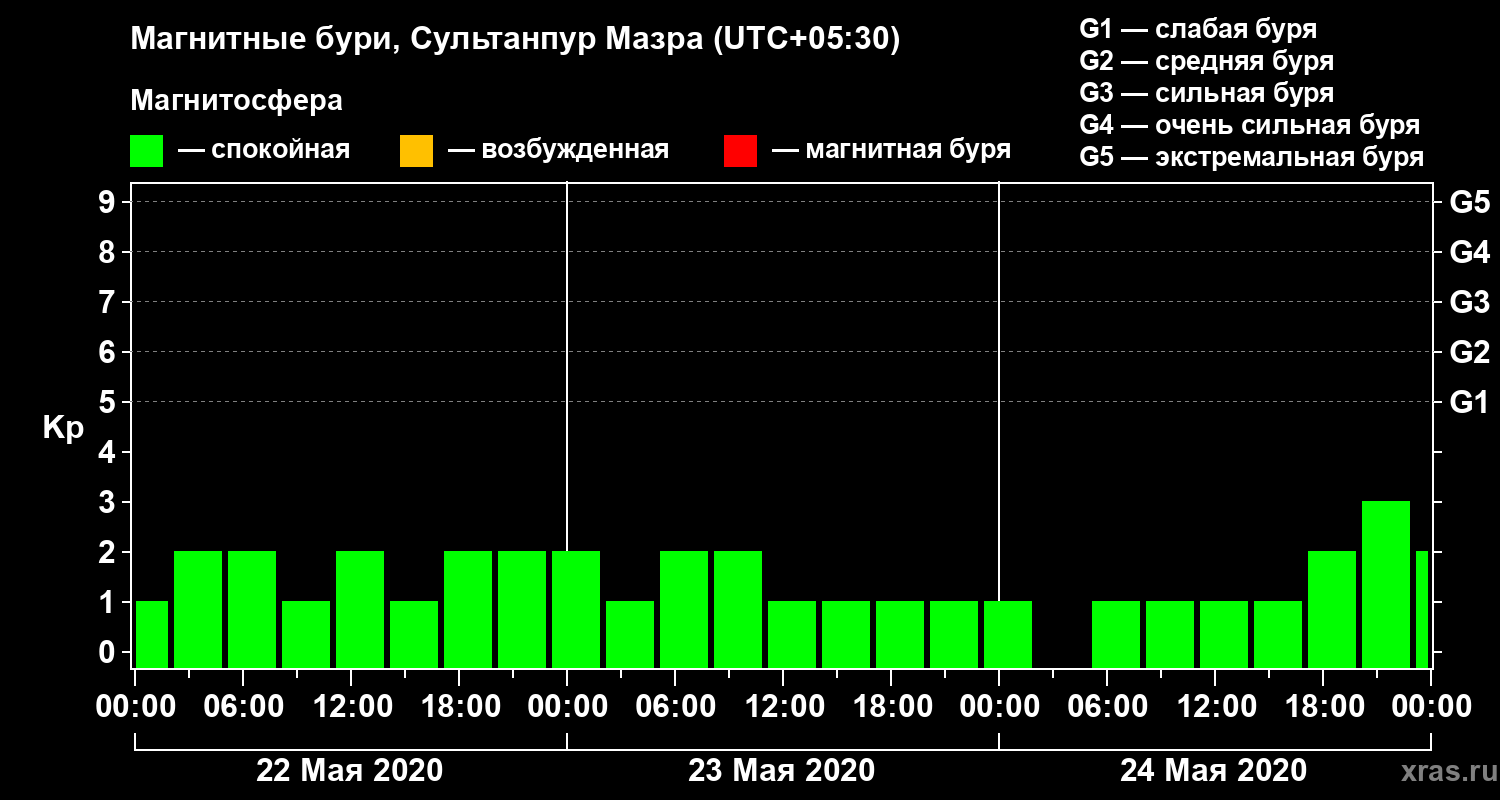Click the red магнитная буря legend swatch
Viewport: 1500px width, 800px height.
coord(740,151)
